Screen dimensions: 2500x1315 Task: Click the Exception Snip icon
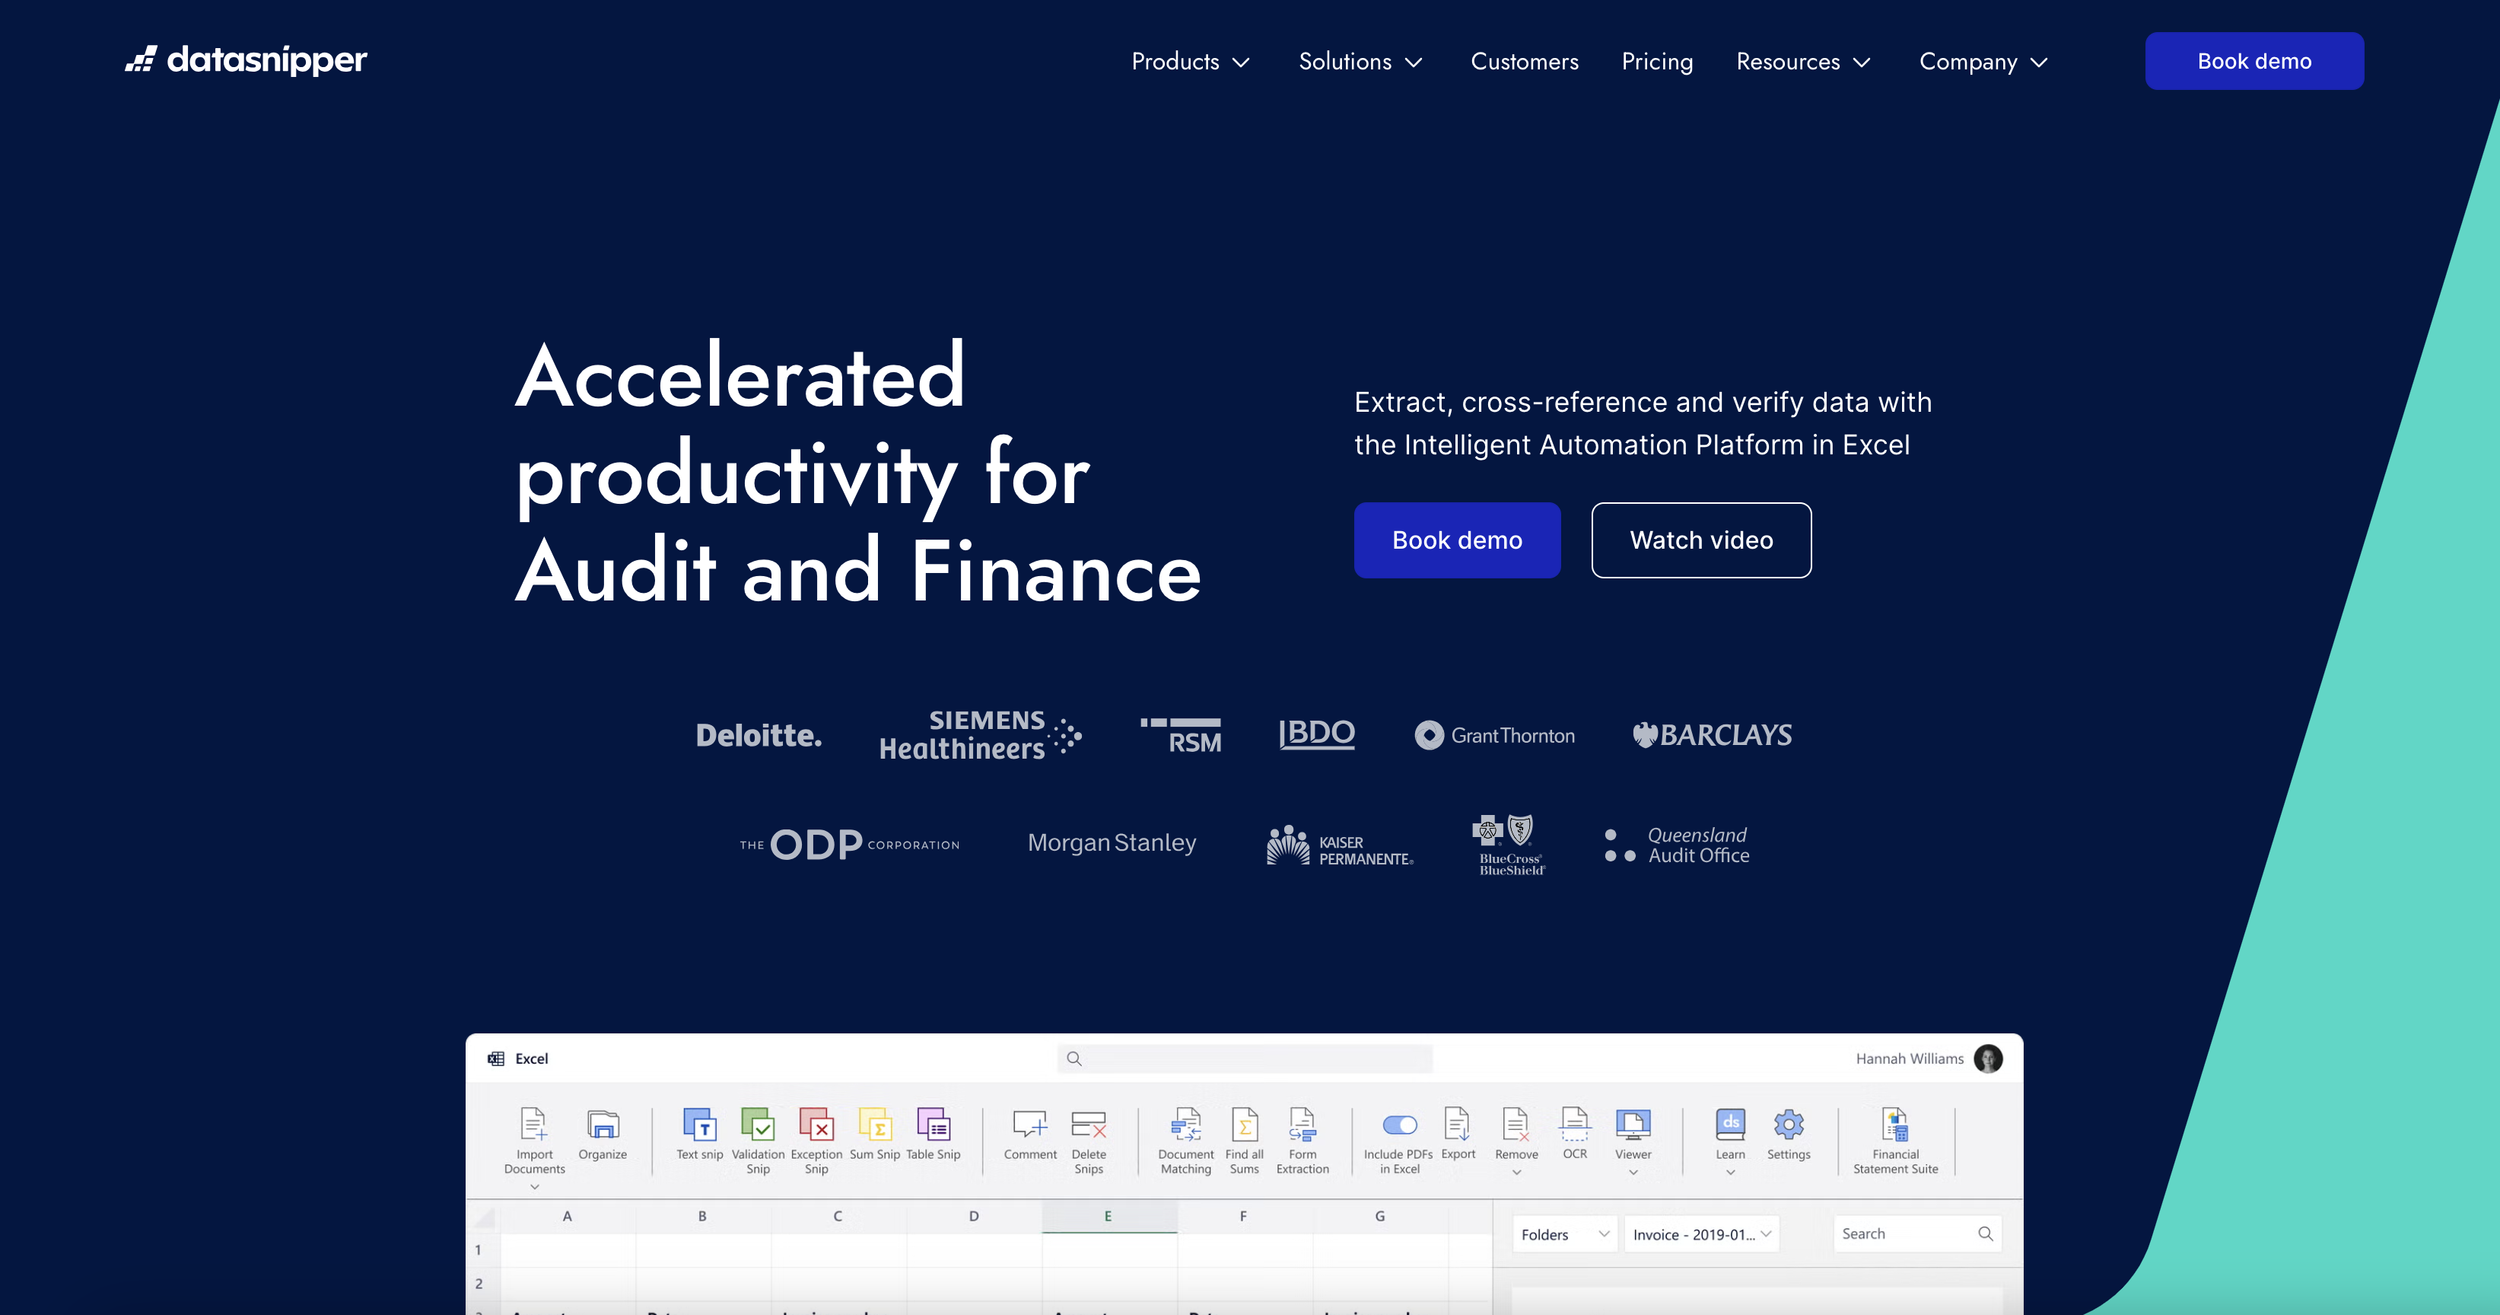(x=816, y=1126)
